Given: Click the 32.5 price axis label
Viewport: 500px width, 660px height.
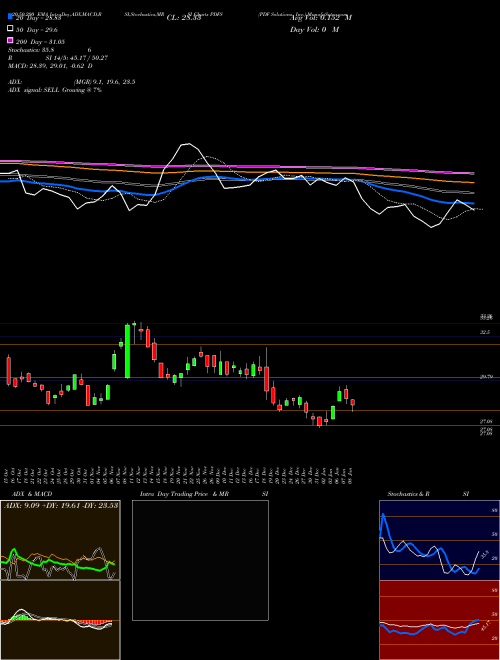Looking at the screenshot, I should point(485,332).
